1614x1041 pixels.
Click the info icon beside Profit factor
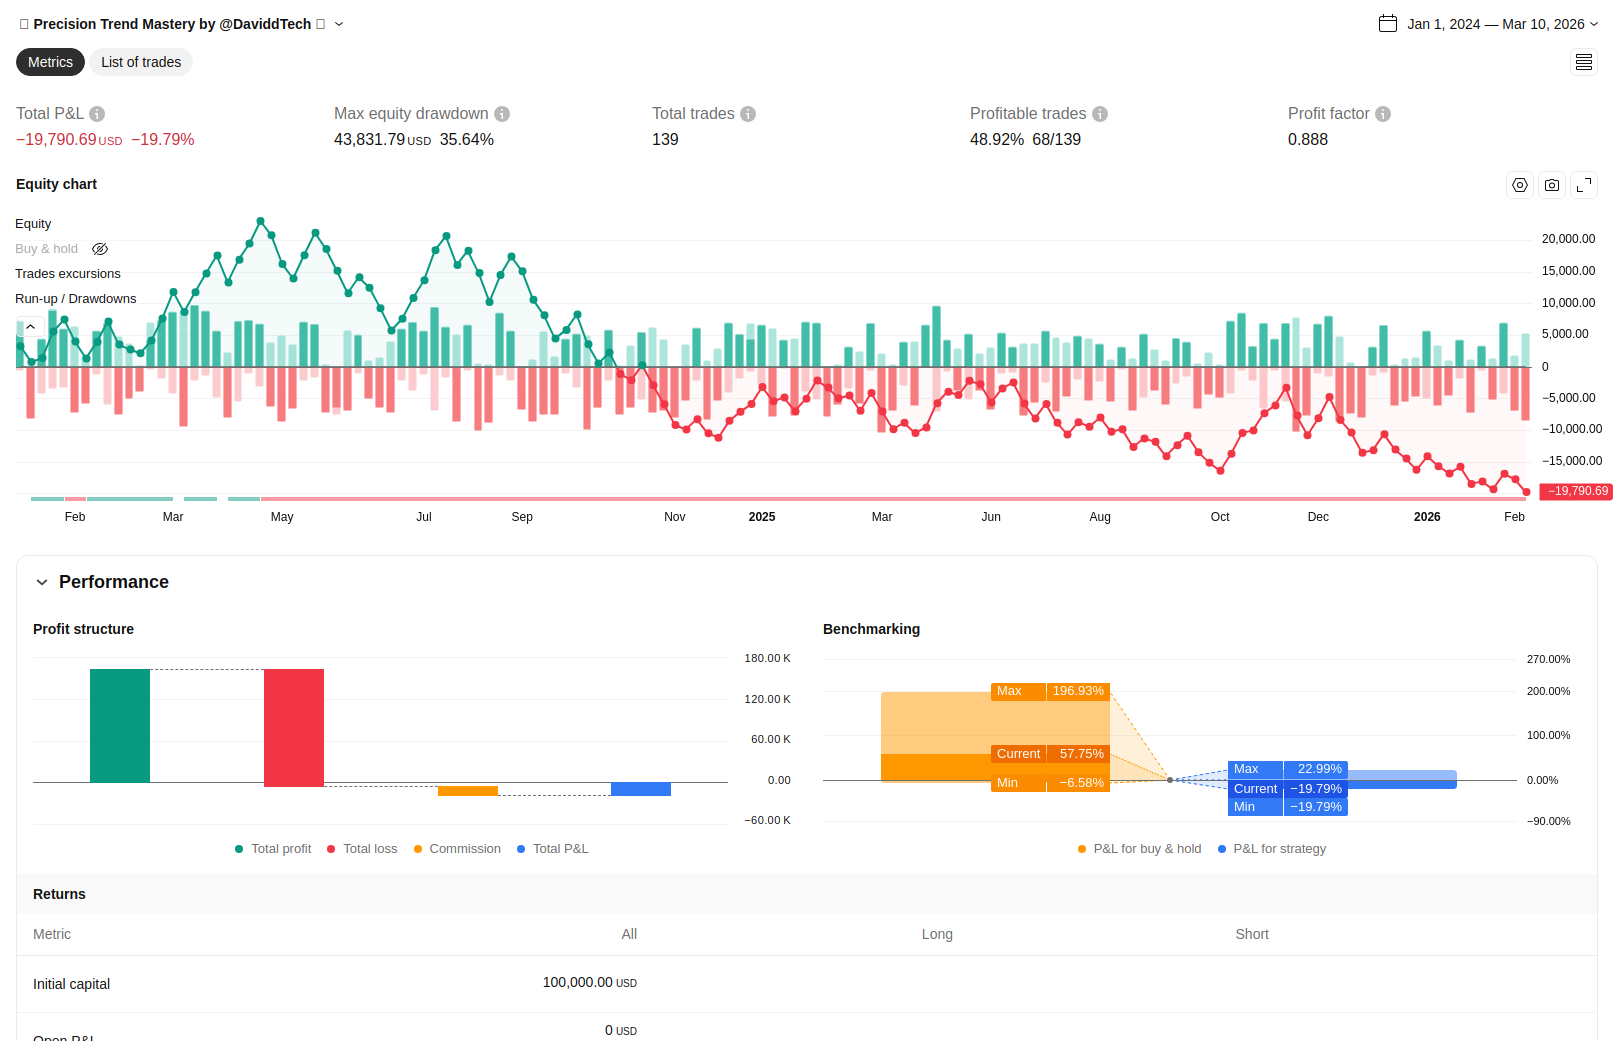(1383, 114)
